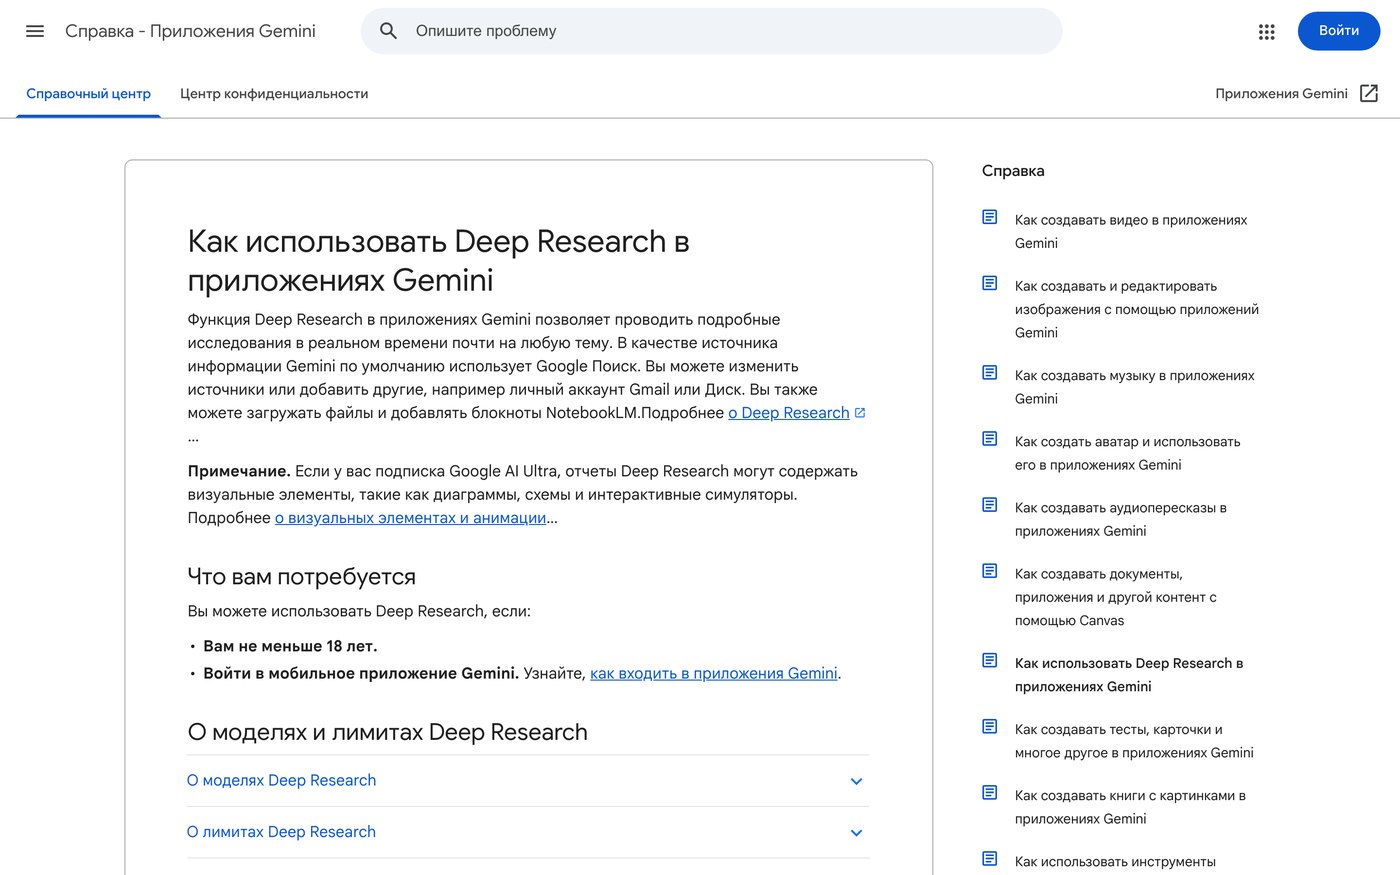Click the article icon for Как создавать документы
The width and height of the screenshot is (1400, 875).
click(990, 571)
